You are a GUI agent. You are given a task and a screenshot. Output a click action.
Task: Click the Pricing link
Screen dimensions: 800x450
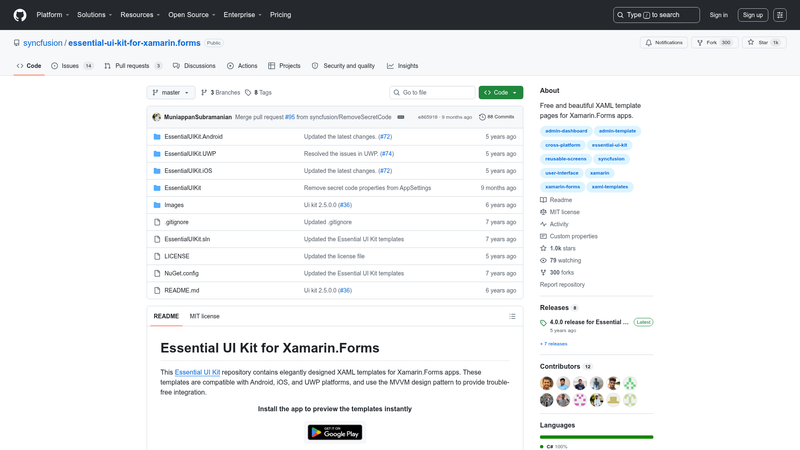[281, 15]
